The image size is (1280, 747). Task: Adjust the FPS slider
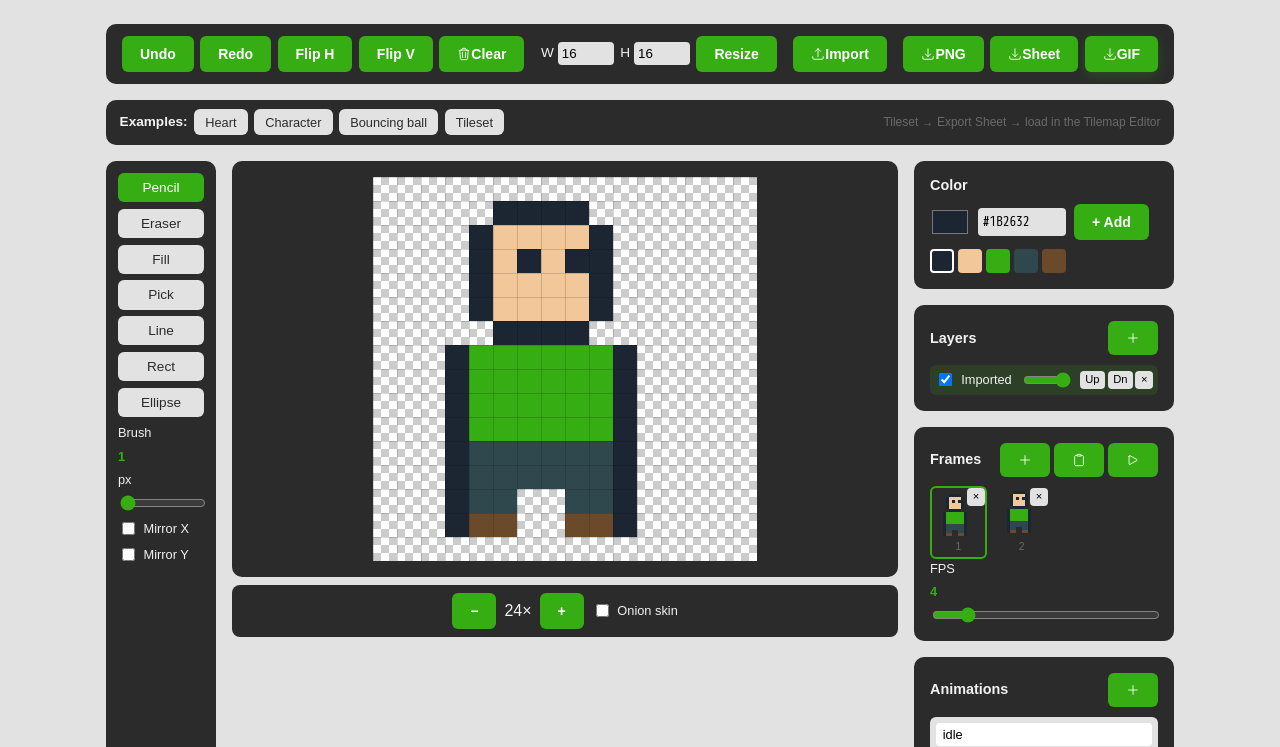[1046, 615]
